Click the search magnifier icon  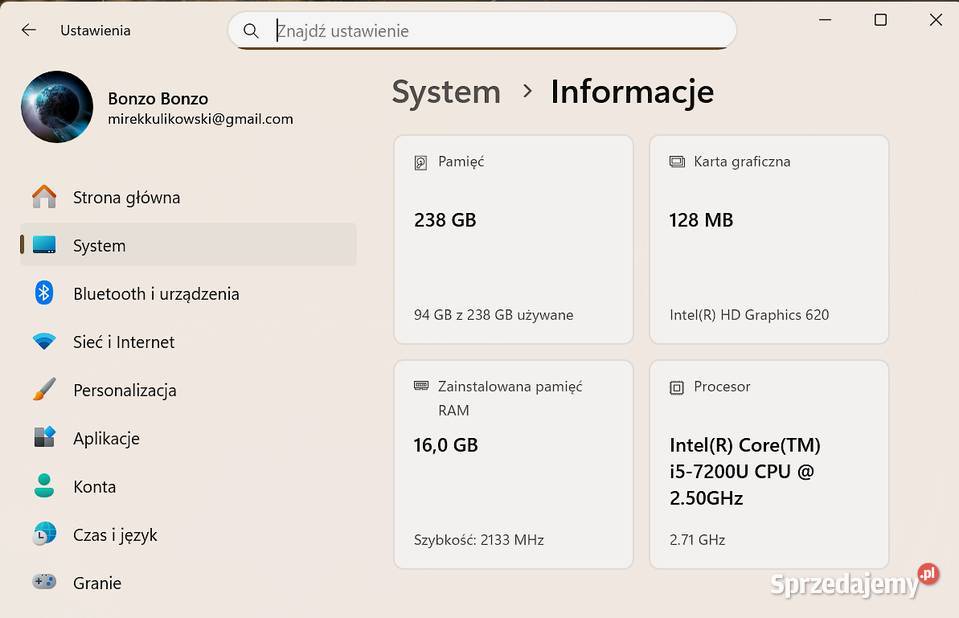pos(251,31)
